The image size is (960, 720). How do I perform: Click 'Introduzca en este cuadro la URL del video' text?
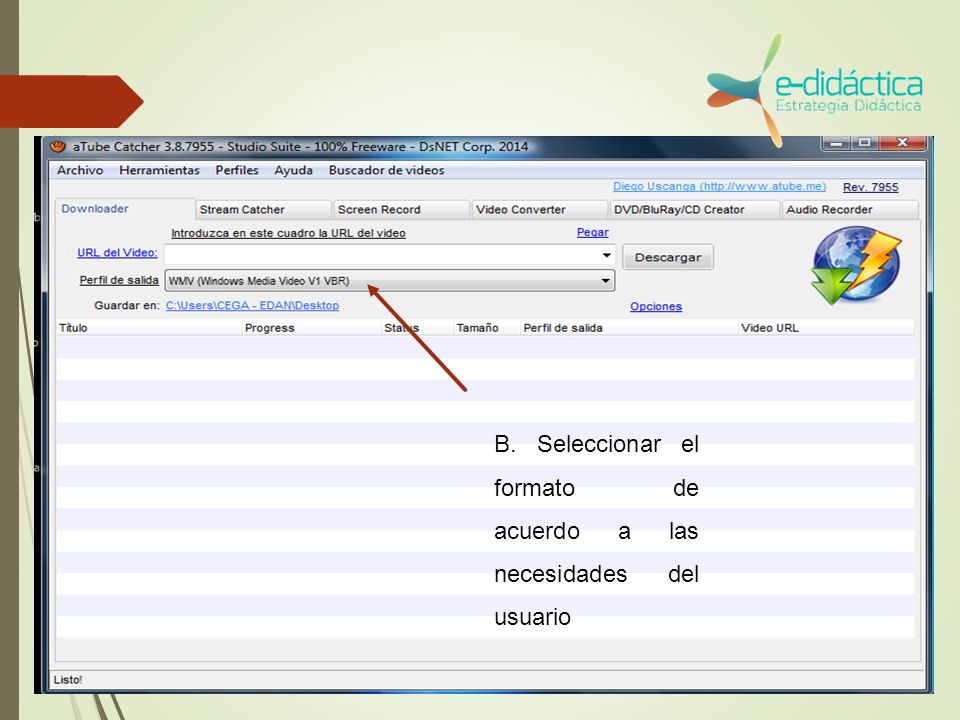[x=288, y=233]
